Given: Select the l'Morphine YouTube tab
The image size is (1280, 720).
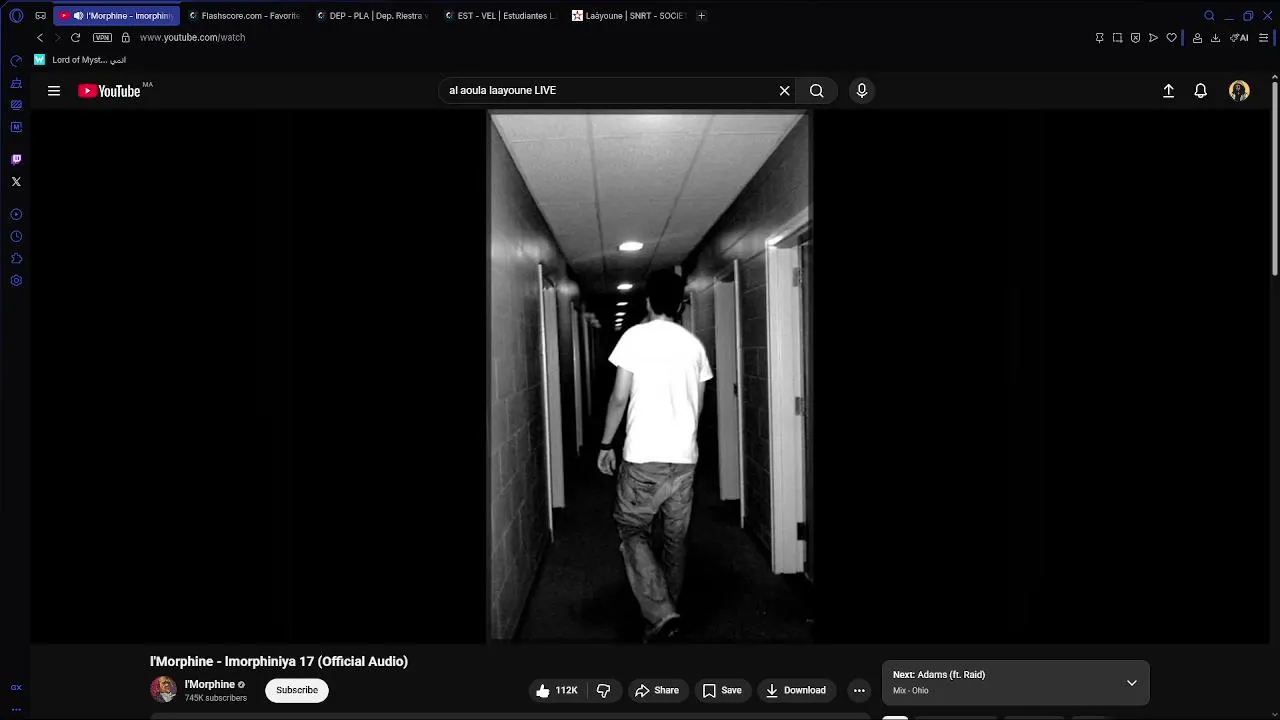Looking at the screenshot, I should (x=117, y=16).
